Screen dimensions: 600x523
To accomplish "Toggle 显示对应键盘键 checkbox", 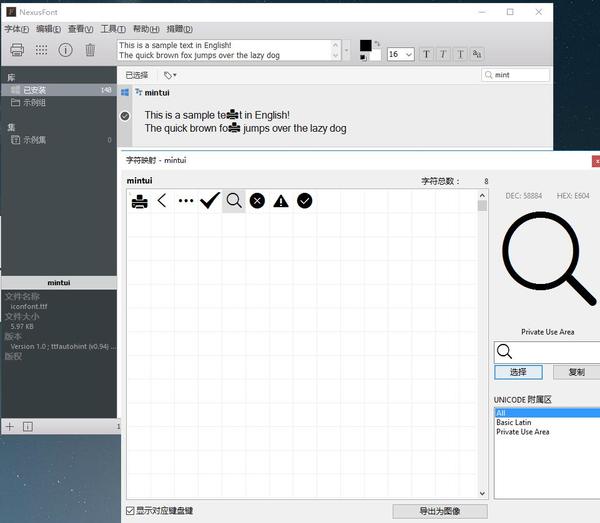I will point(130,511).
